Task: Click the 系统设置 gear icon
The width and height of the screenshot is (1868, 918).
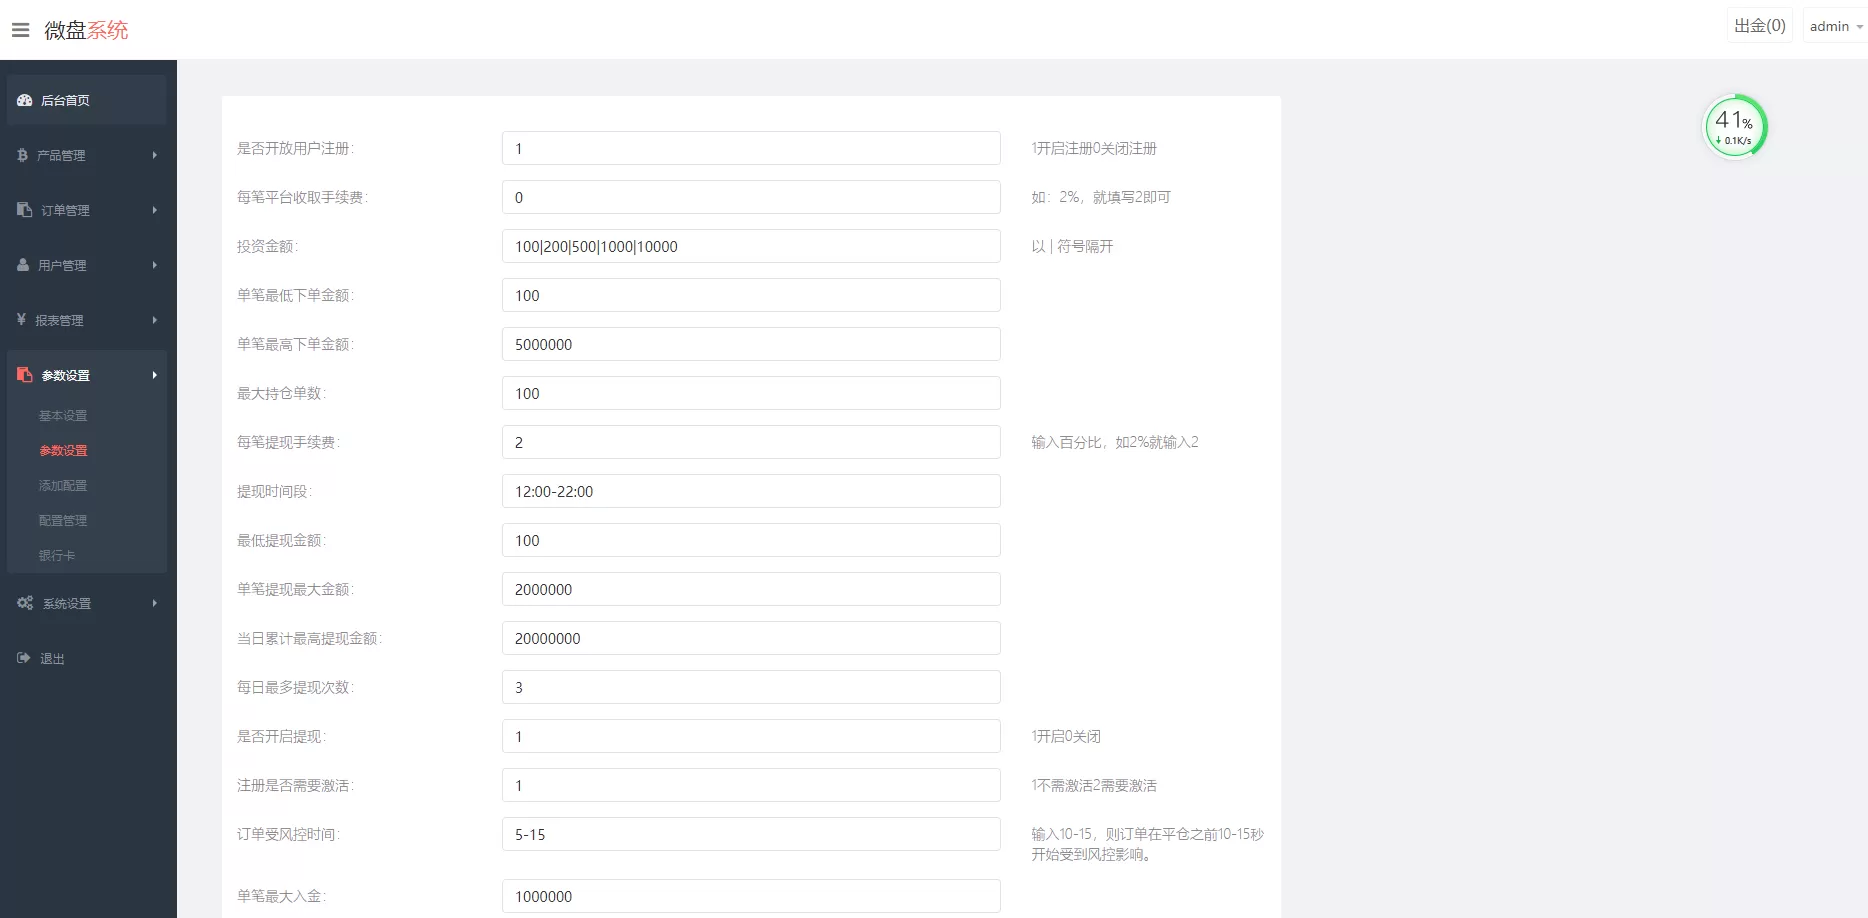Action: 24,603
